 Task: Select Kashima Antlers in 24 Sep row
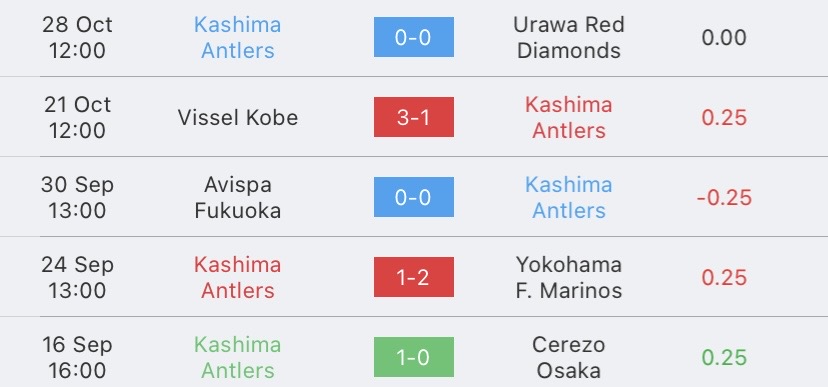click(x=238, y=277)
